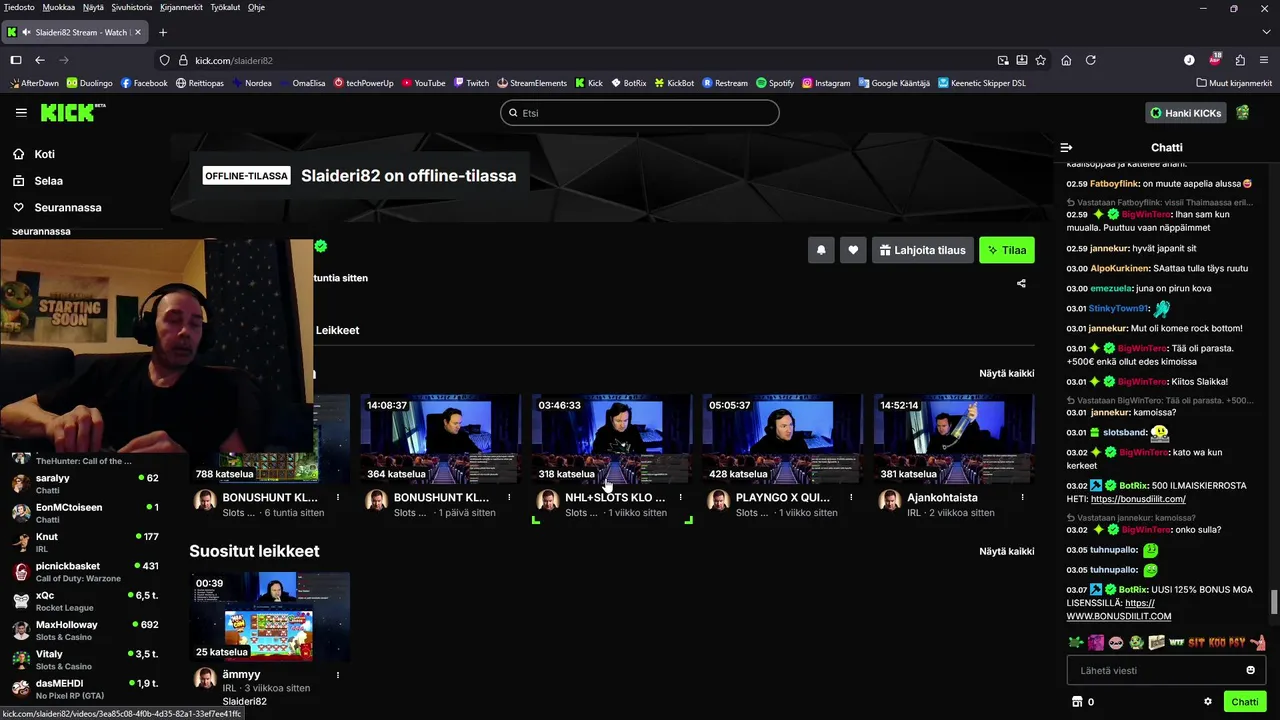Open the user avatar next to Hanki KICKs
The width and height of the screenshot is (1280, 720).
click(1242, 113)
